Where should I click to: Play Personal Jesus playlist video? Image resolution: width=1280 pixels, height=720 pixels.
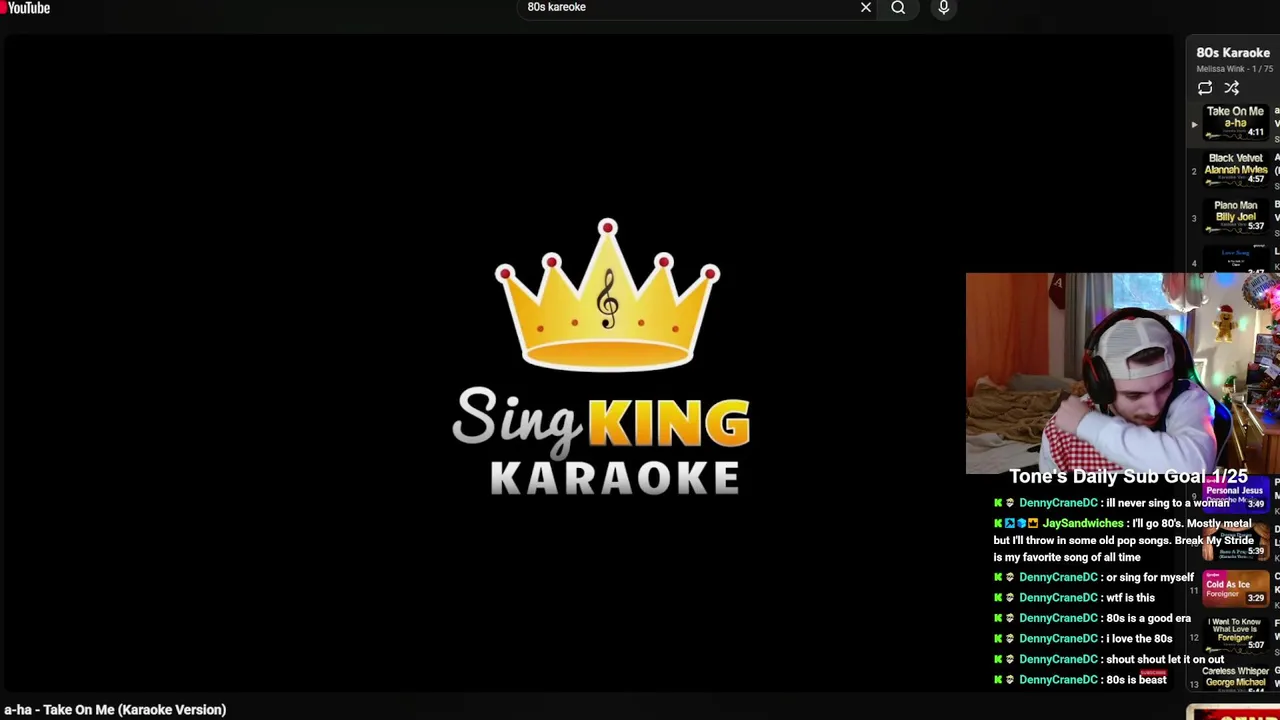point(1235,495)
